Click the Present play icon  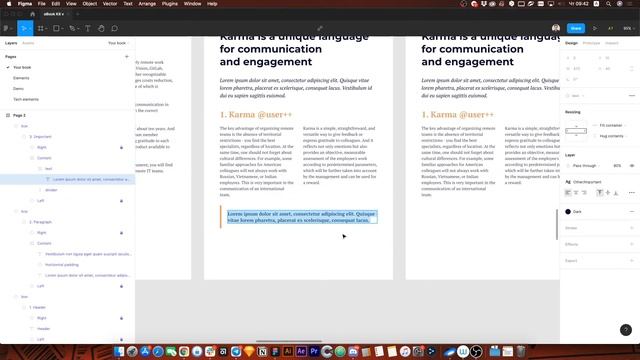pos(595,28)
